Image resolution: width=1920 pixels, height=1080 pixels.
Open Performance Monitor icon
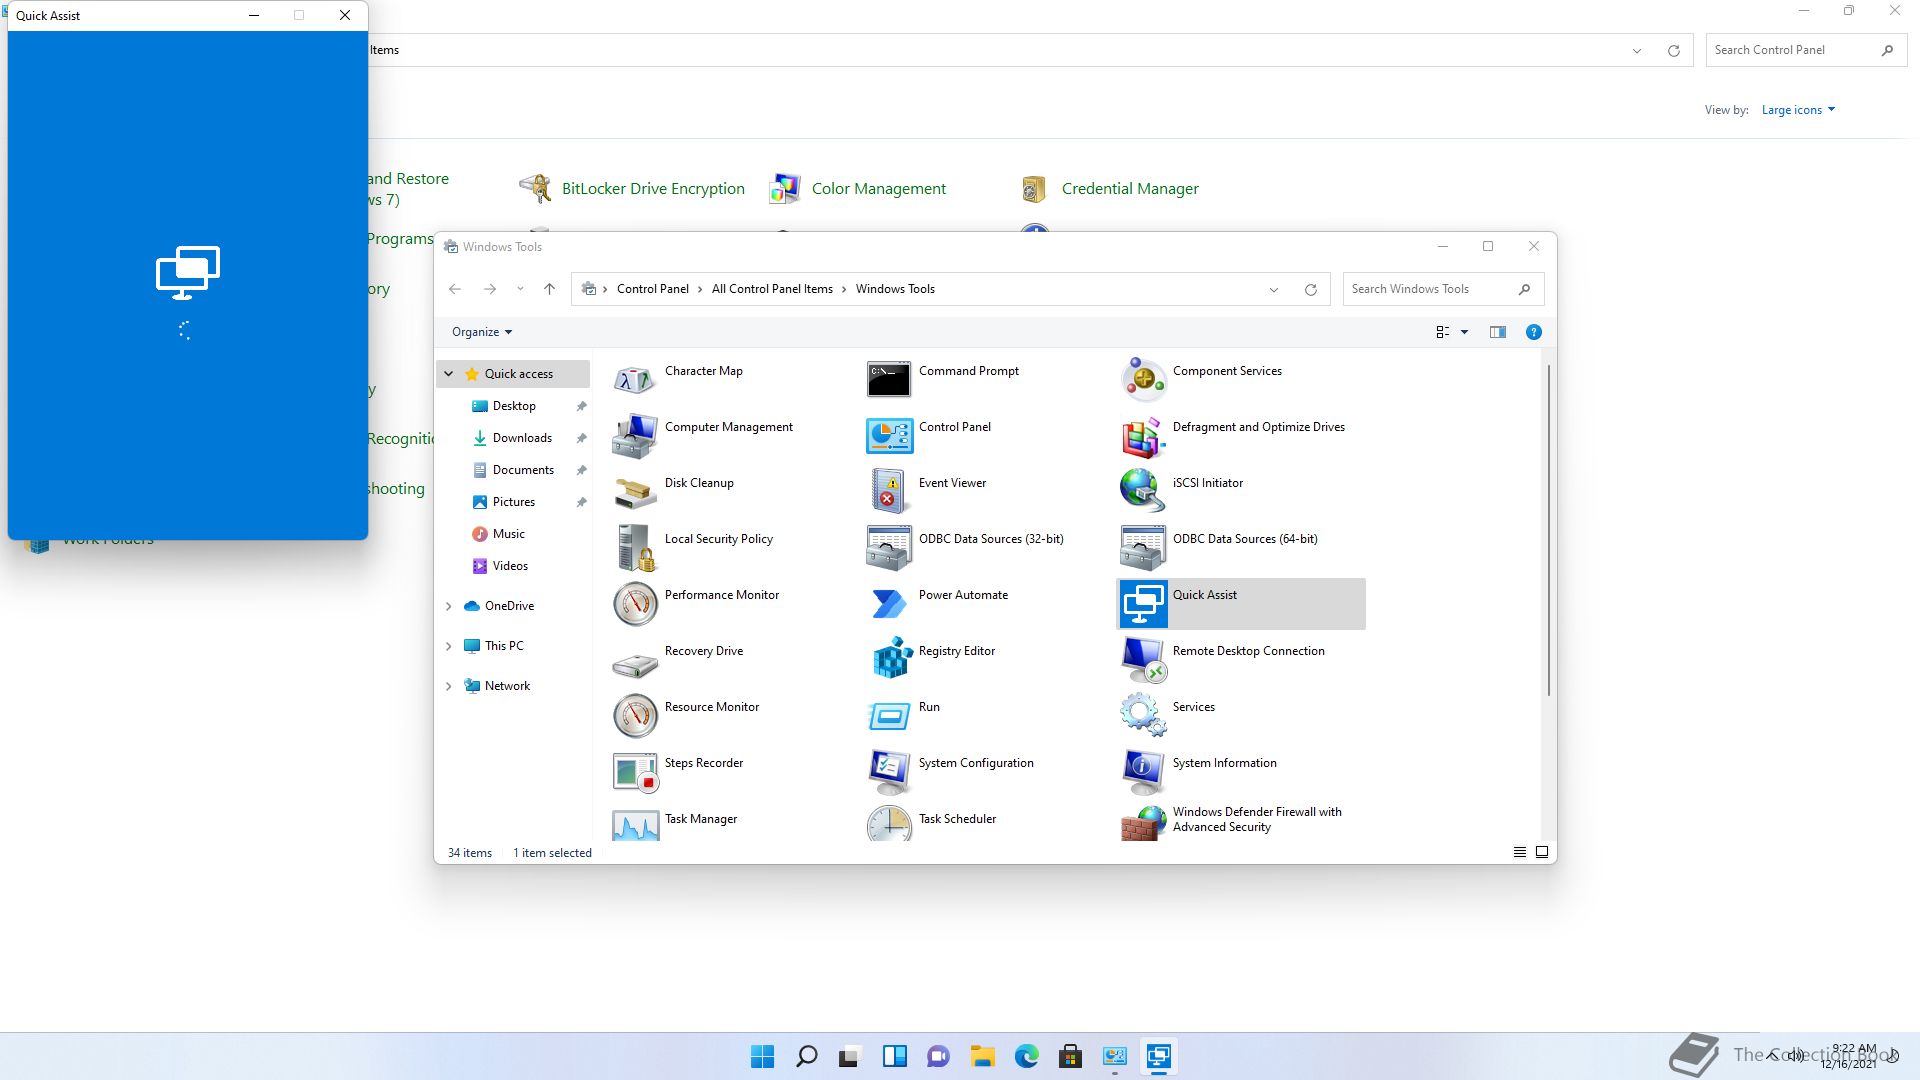click(635, 603)
